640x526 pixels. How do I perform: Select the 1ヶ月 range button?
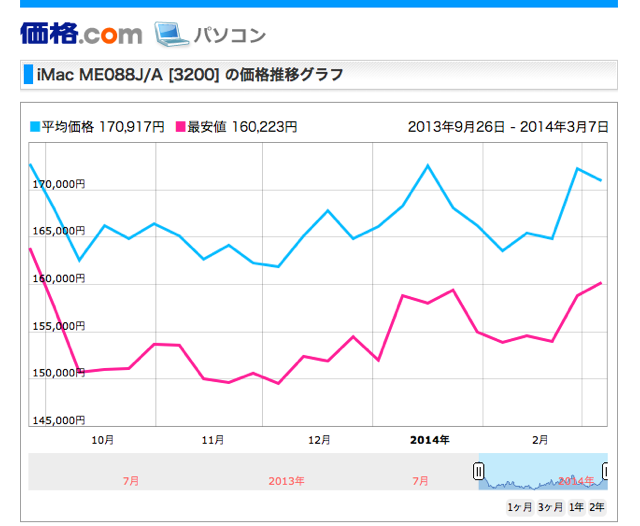tap(520, 507)
